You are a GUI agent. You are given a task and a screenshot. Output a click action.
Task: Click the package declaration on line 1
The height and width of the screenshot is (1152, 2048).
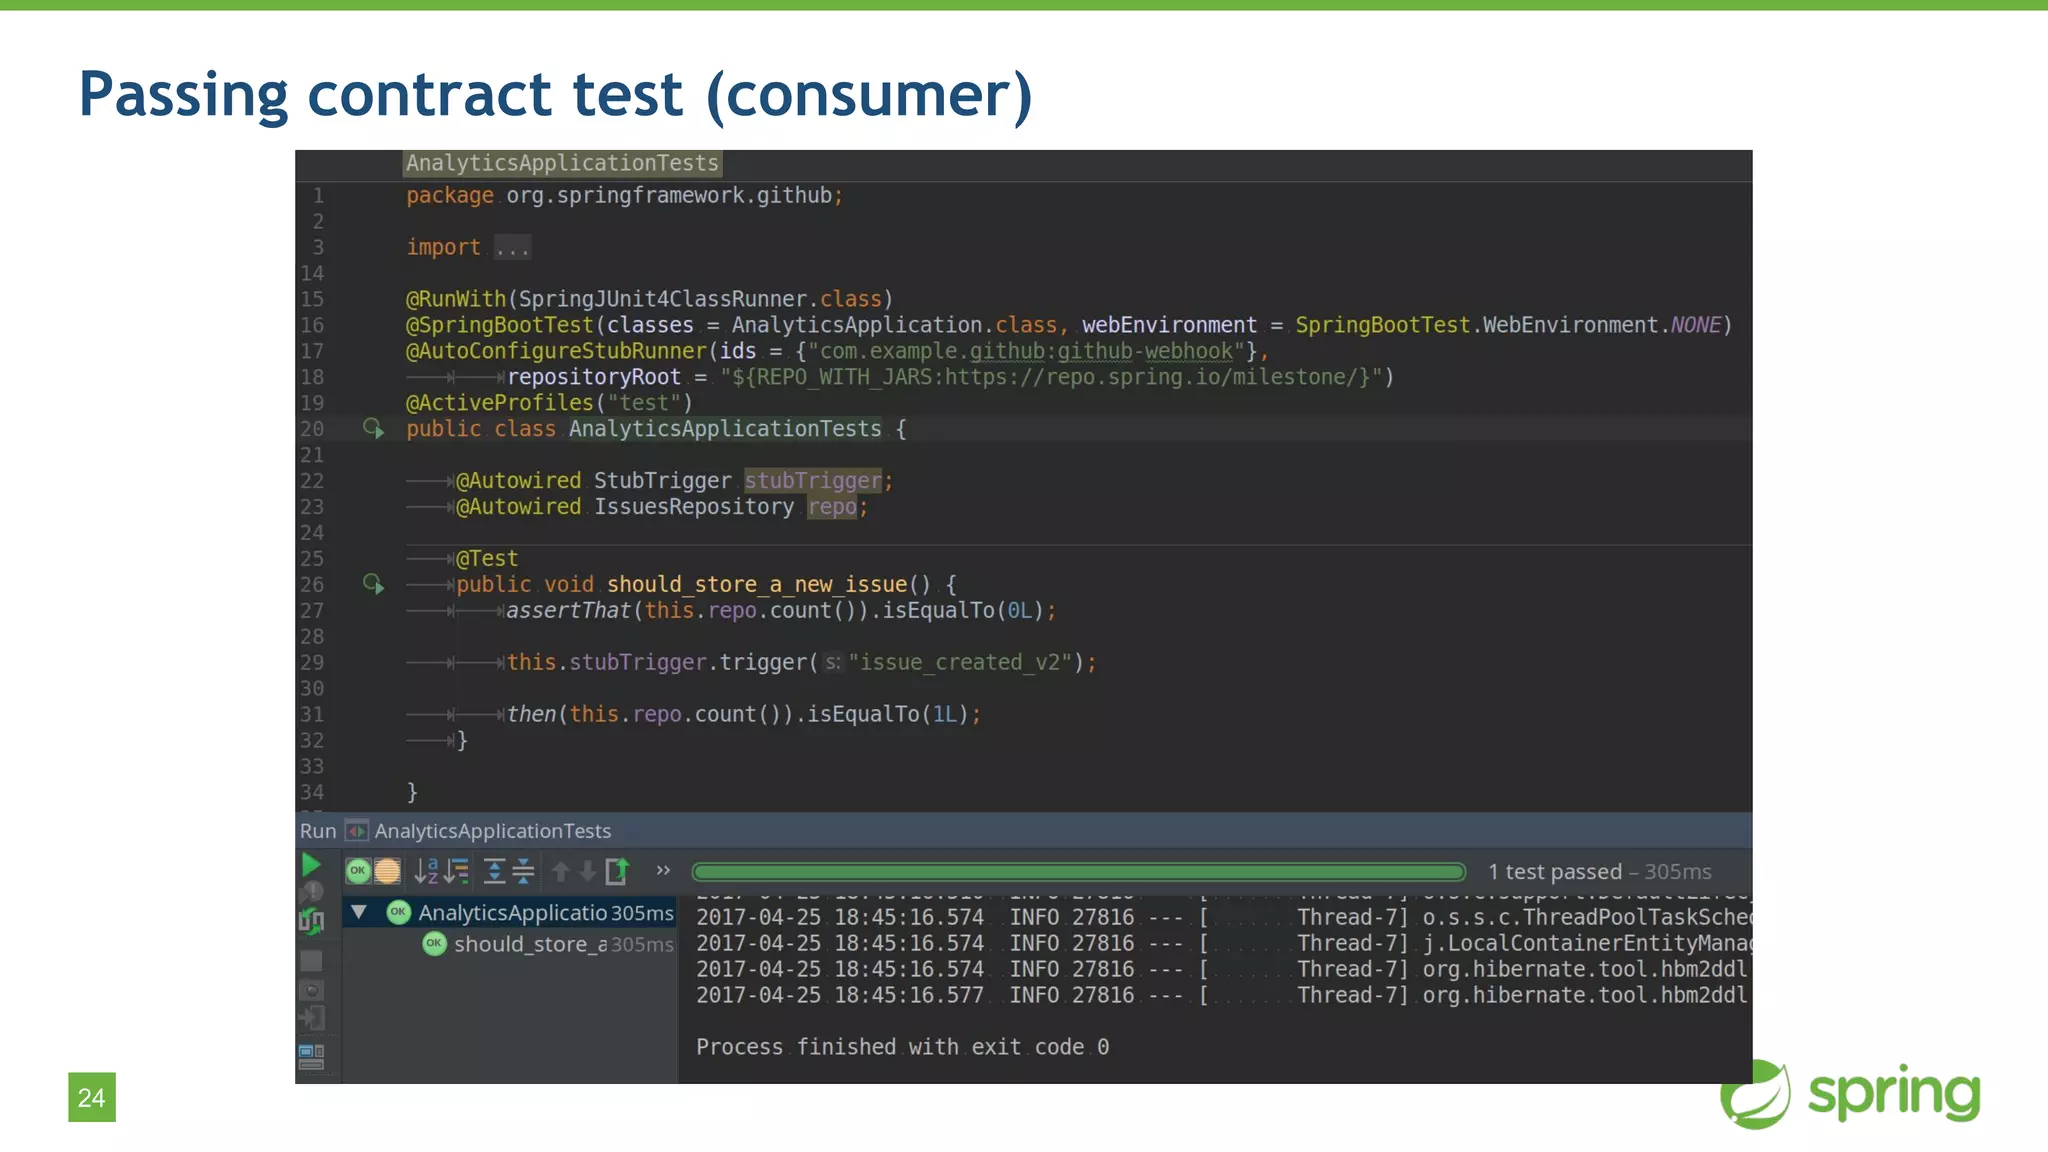point(625,195)
